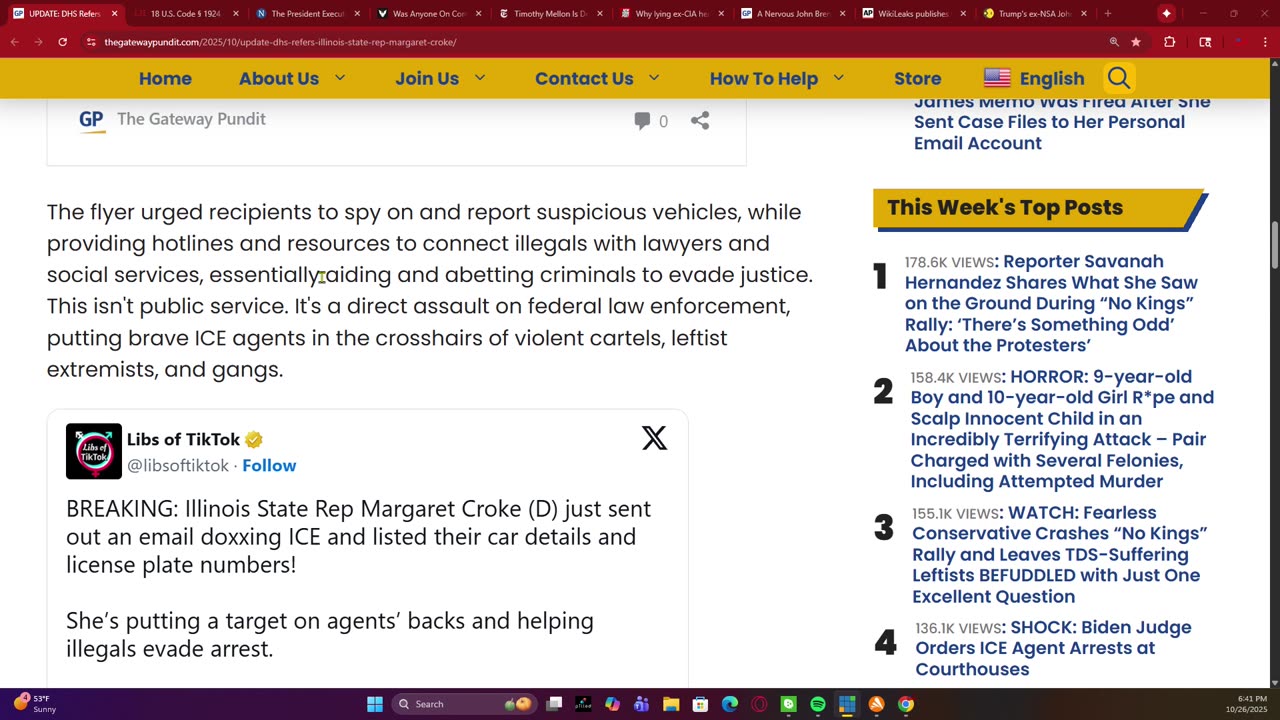The width and height of the screenshot is (1280, 720).
Task: Open the taskbar clock showing 6:41 PM
Action: pyautogui.click(x=1245, y=704)
